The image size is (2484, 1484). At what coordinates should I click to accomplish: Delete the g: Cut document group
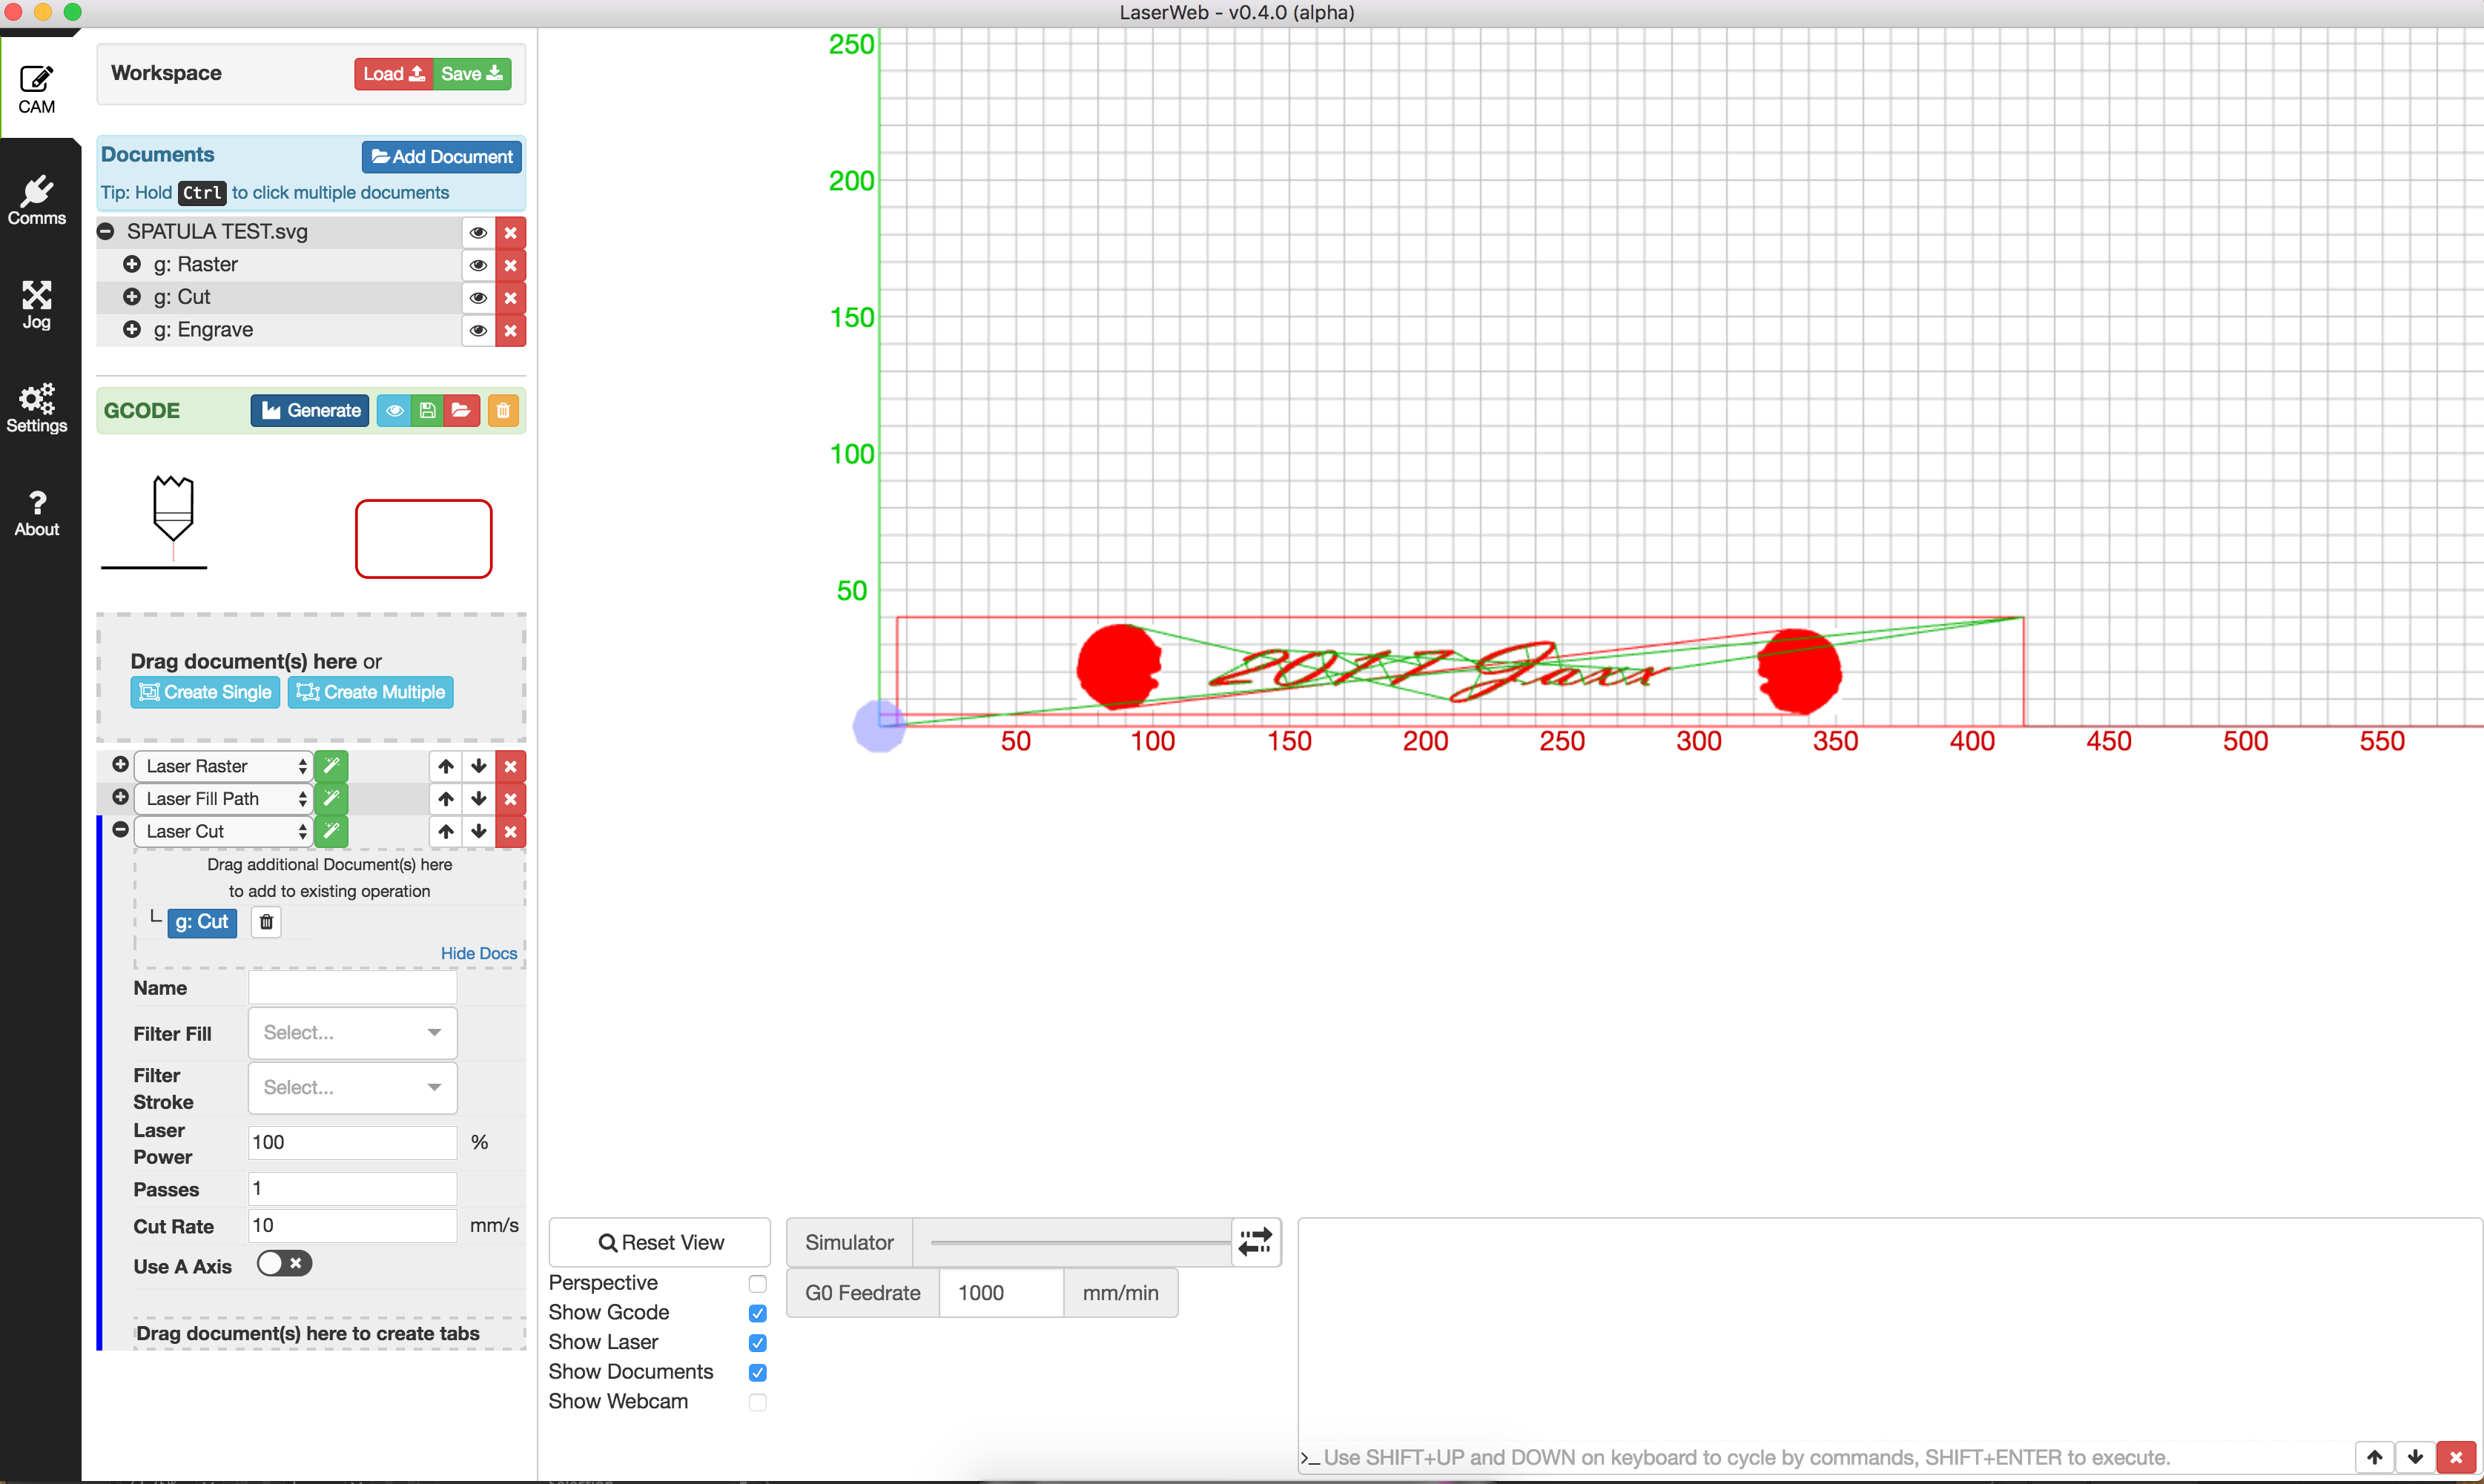511,298
